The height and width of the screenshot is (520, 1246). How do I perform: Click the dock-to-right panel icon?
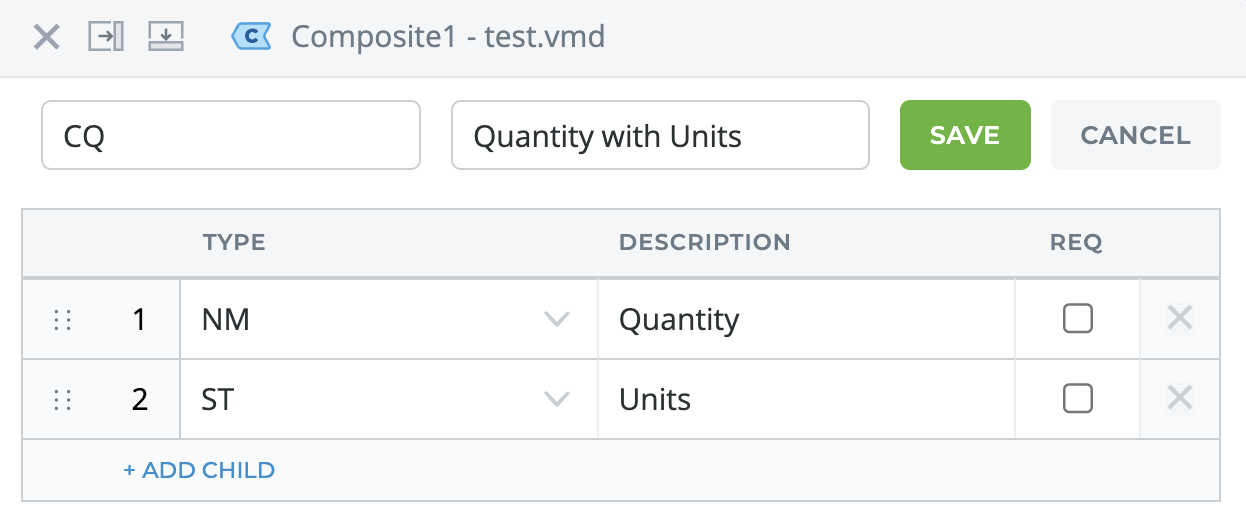(106, 37)
